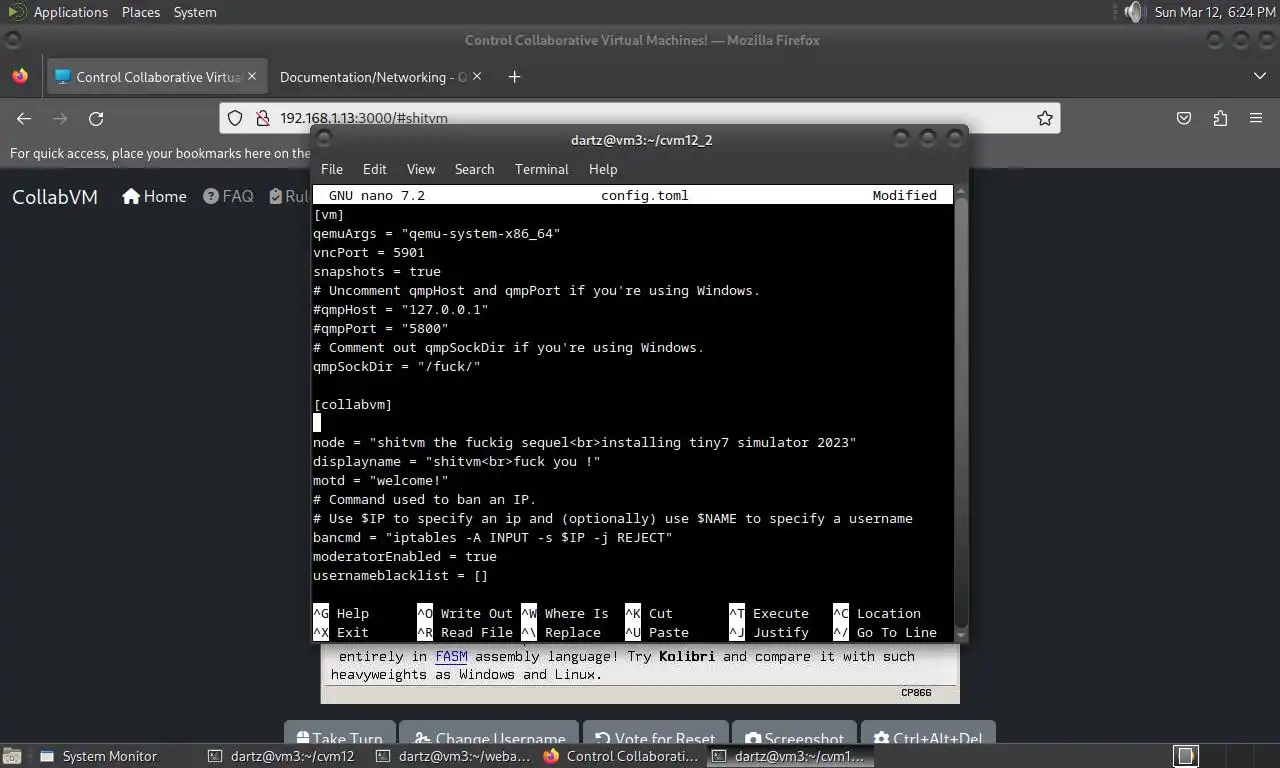Screen dimensions: 1280x768
Task: Click the Firefox logo icon left of tabs
Action: coord(20,77)
